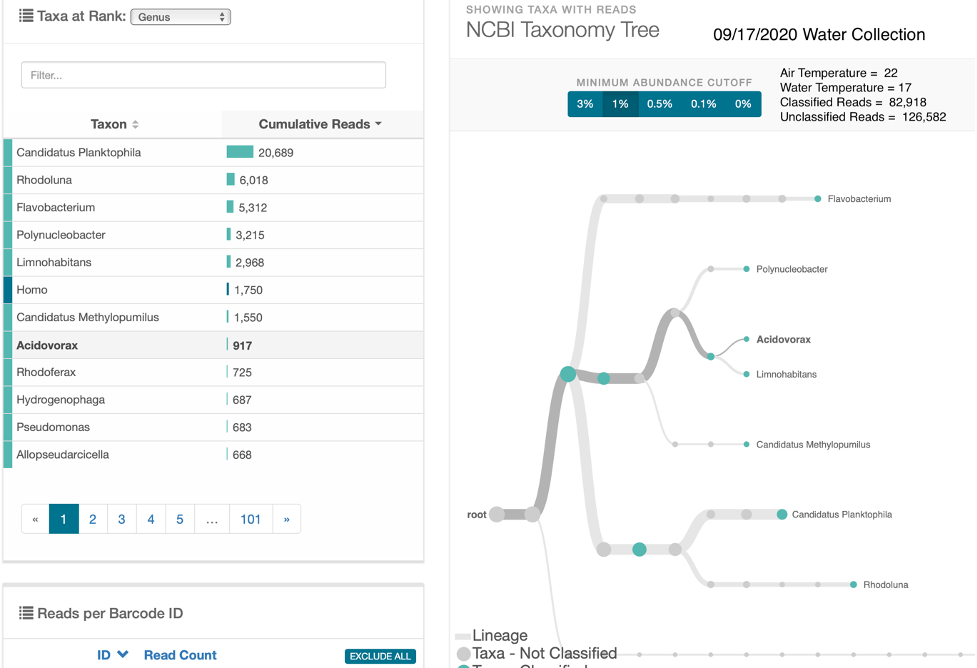
Task: Jump to page 101 in pagination
Action: (250, 519)
